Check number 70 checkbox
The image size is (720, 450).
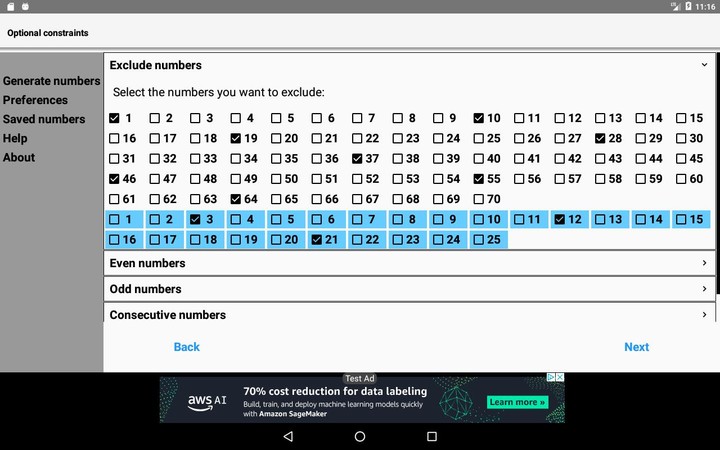(479, 199)
